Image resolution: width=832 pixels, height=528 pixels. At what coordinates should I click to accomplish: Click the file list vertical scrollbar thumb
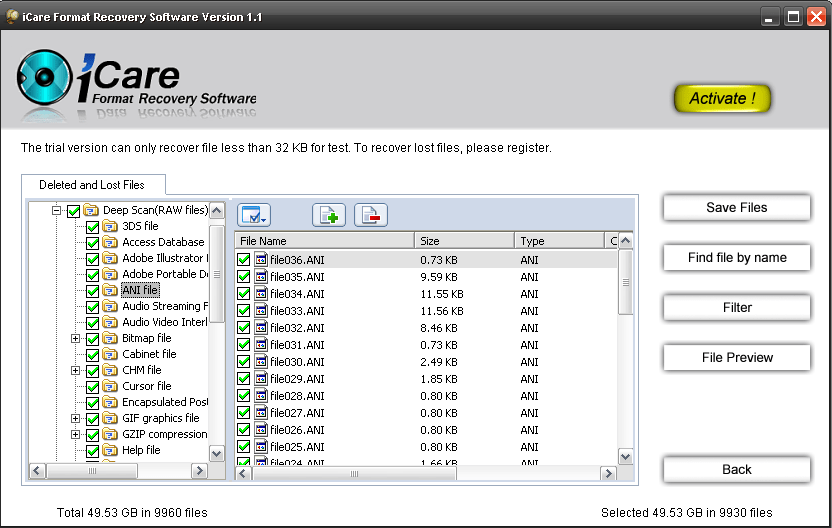(x=626, y=282)
